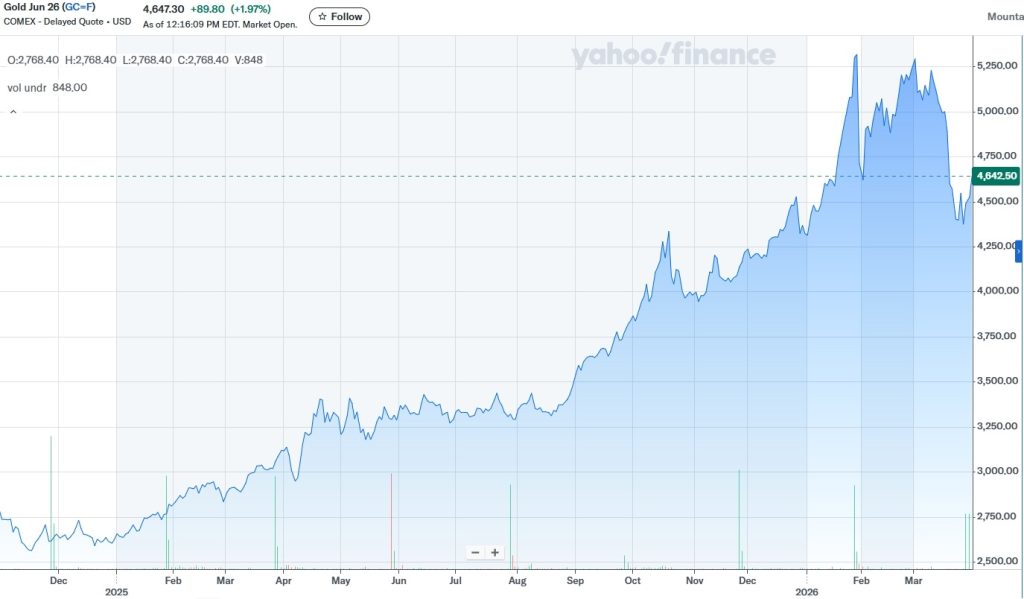Click the V:848 volume readout
The height and width of the screenshot is (599, 1024).
249,60
